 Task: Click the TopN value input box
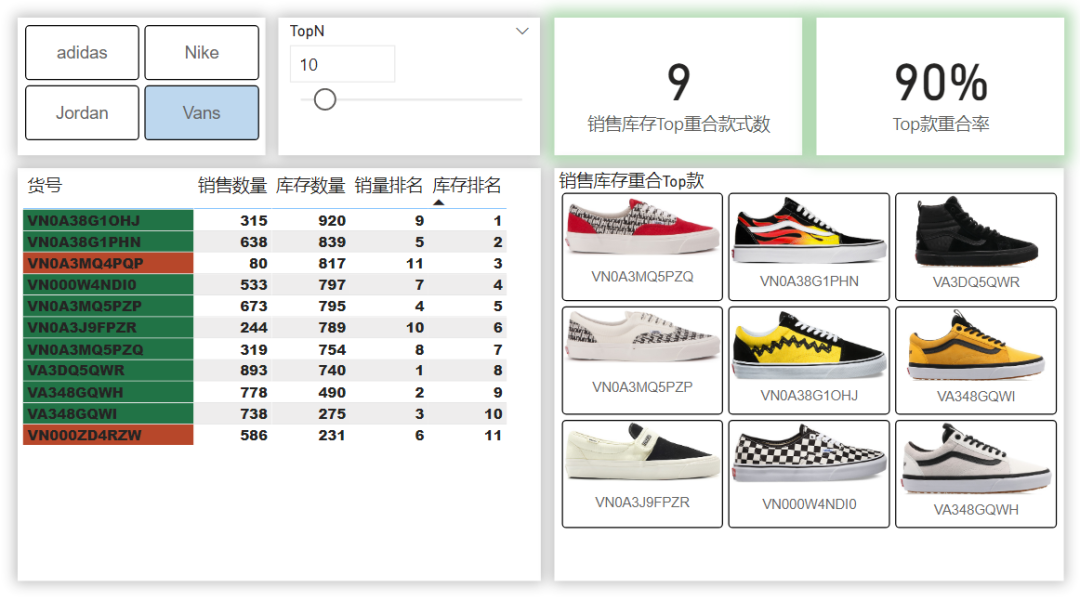point(342,64)
